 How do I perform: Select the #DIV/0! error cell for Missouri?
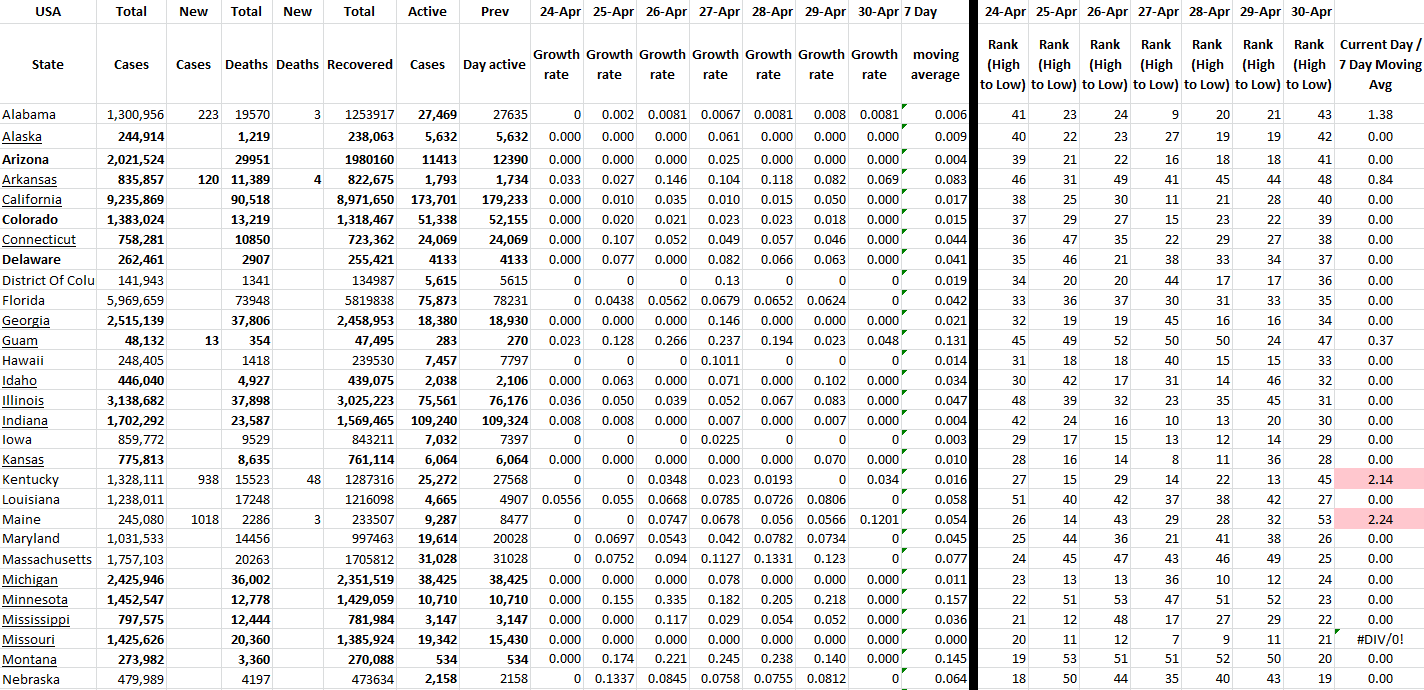tap(1379, 639)
